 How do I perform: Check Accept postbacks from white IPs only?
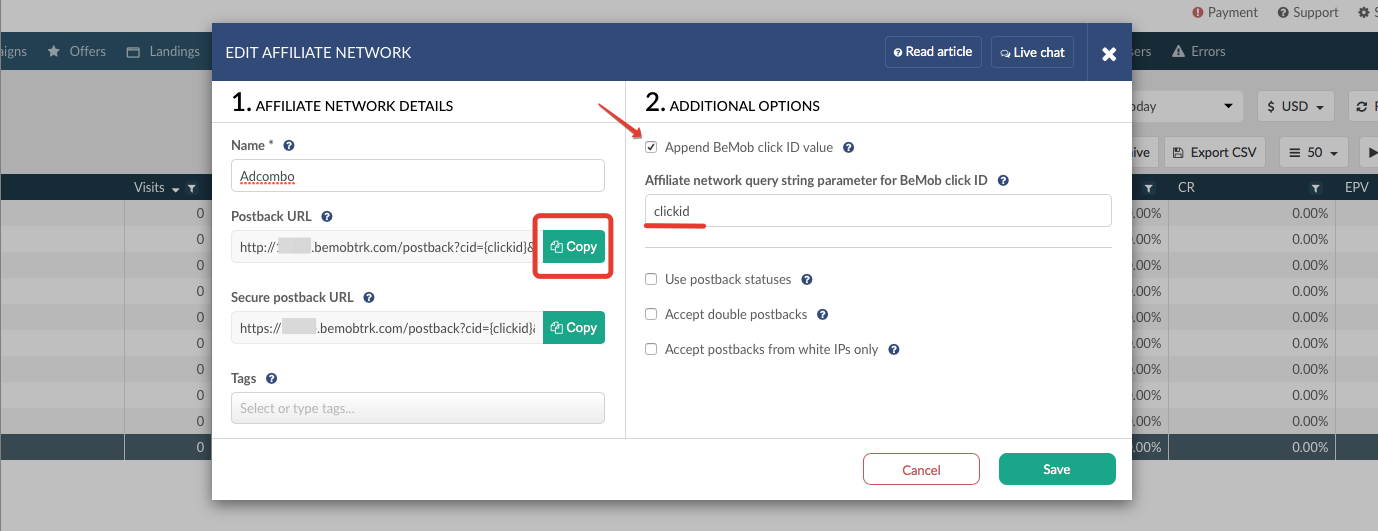pos(651,350)
